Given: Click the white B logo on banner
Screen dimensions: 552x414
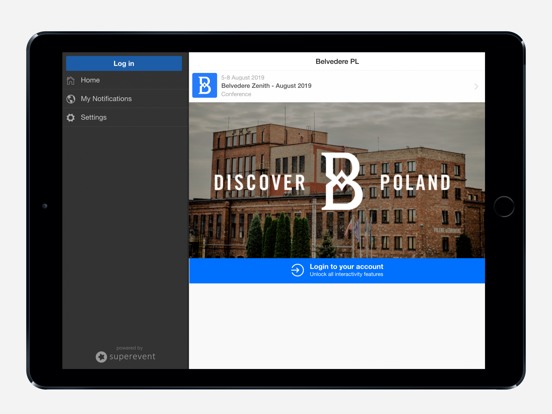Looking at the screenshot, I should click(x=341, y=181).
